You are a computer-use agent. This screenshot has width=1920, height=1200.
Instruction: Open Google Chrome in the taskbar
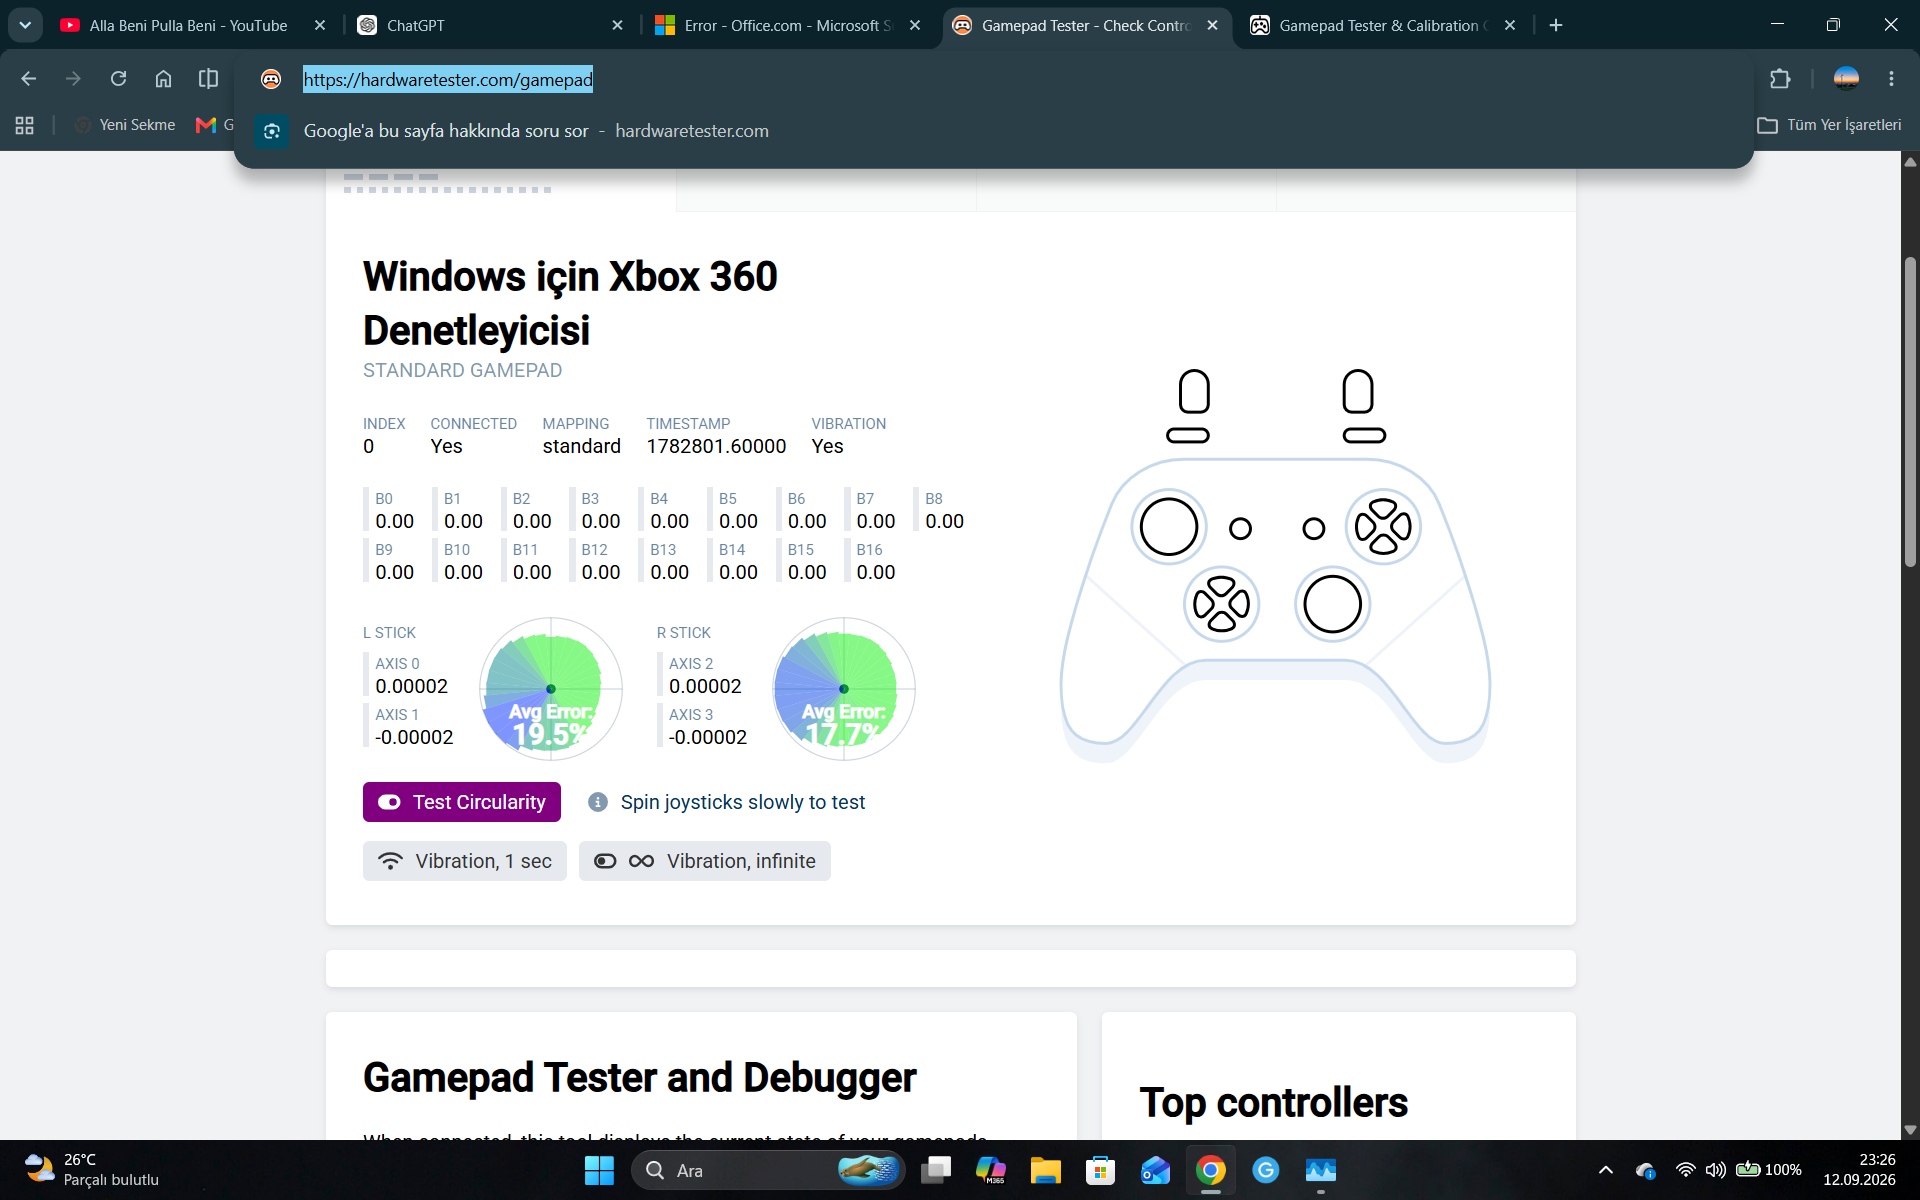click(1210, 1170)
